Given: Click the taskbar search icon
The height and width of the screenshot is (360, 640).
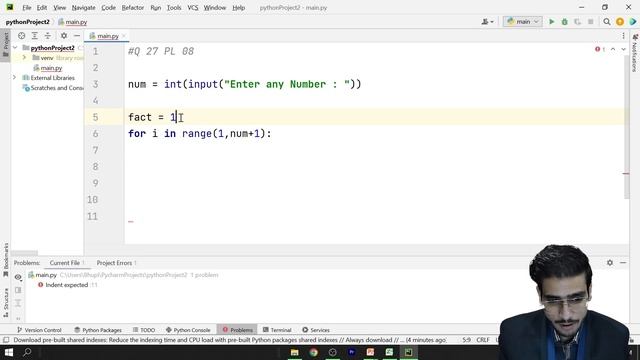Looking at the screenshot, I should pyautogui.click(x=27, y=352).
